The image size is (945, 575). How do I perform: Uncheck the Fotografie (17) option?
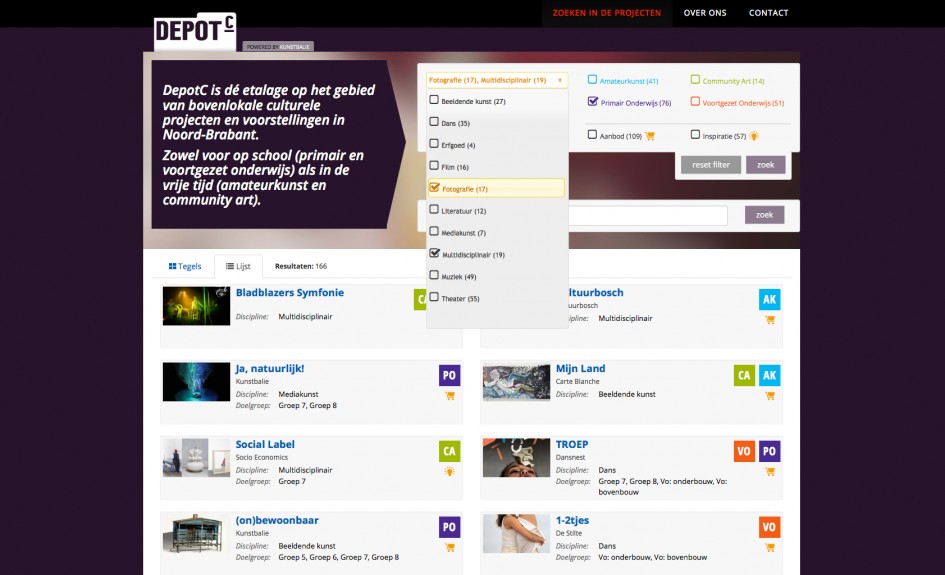click(434, 188)
